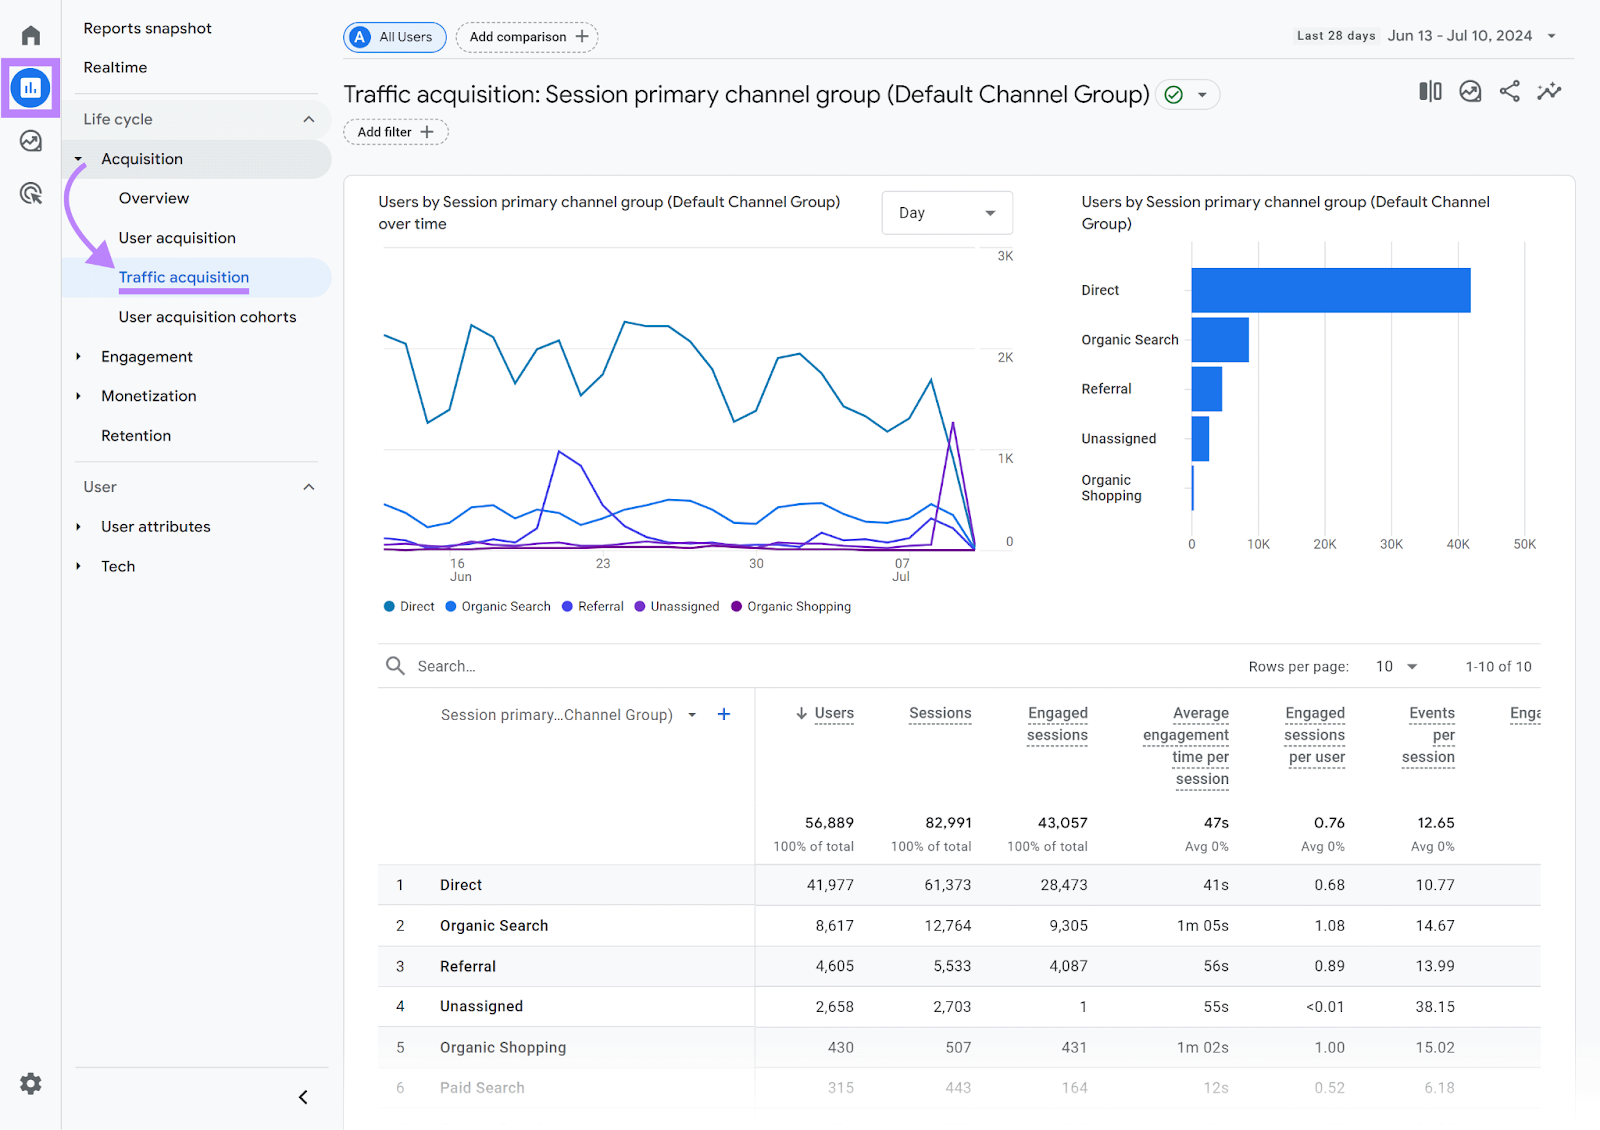The width and height of the screenshot is (1600, 1130).
Task: Click the Add comparison button
Action: coord(526,37)
